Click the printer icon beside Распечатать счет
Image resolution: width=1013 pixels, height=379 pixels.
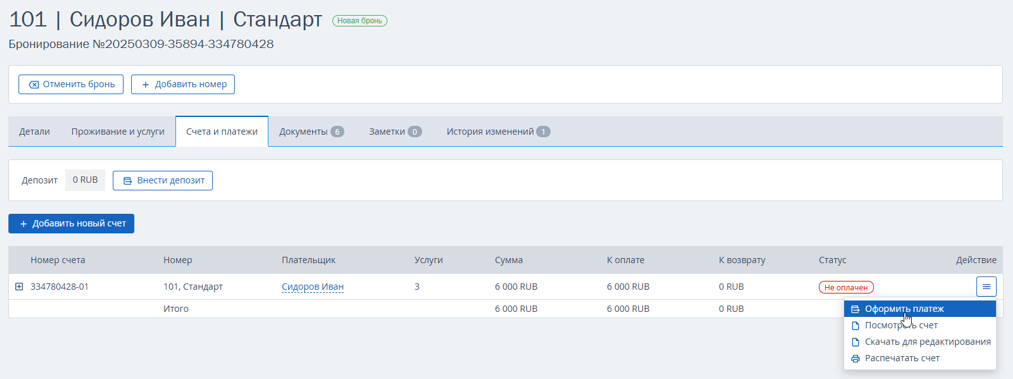tap(855, 358)
